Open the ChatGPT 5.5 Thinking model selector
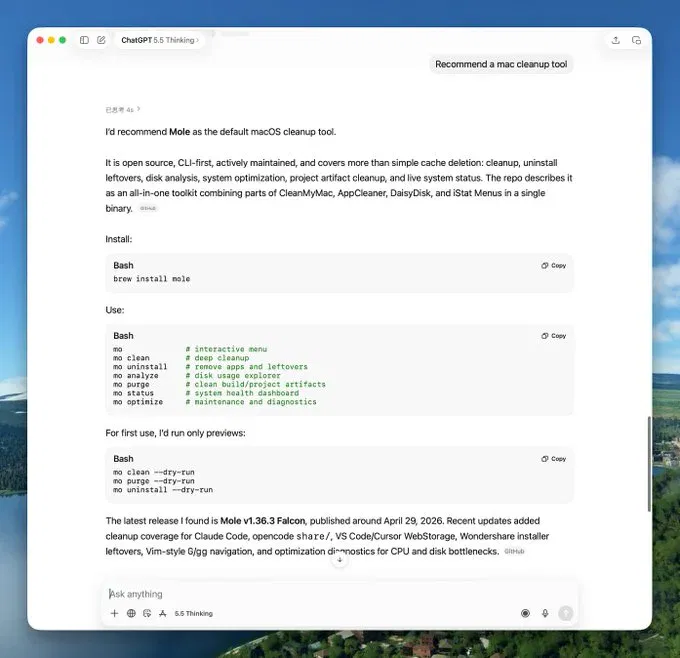Viewport: 680px width, 658px height. coord(160,40)
